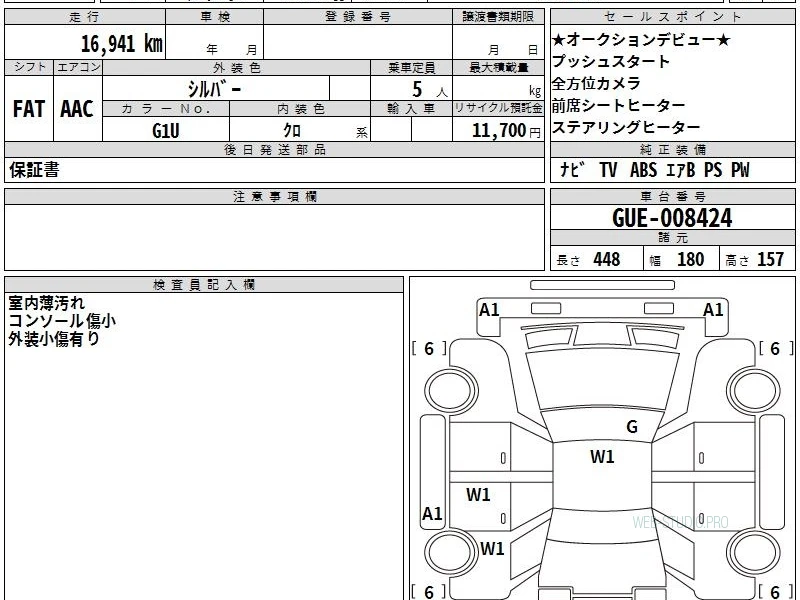
Task: Click the 最大積載量 header
Action: click(x=498, y=68)
